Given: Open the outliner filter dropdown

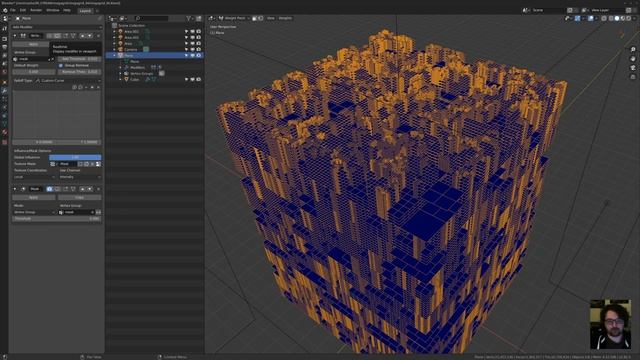Looking at the screenshot, I should tap(189, 18).
